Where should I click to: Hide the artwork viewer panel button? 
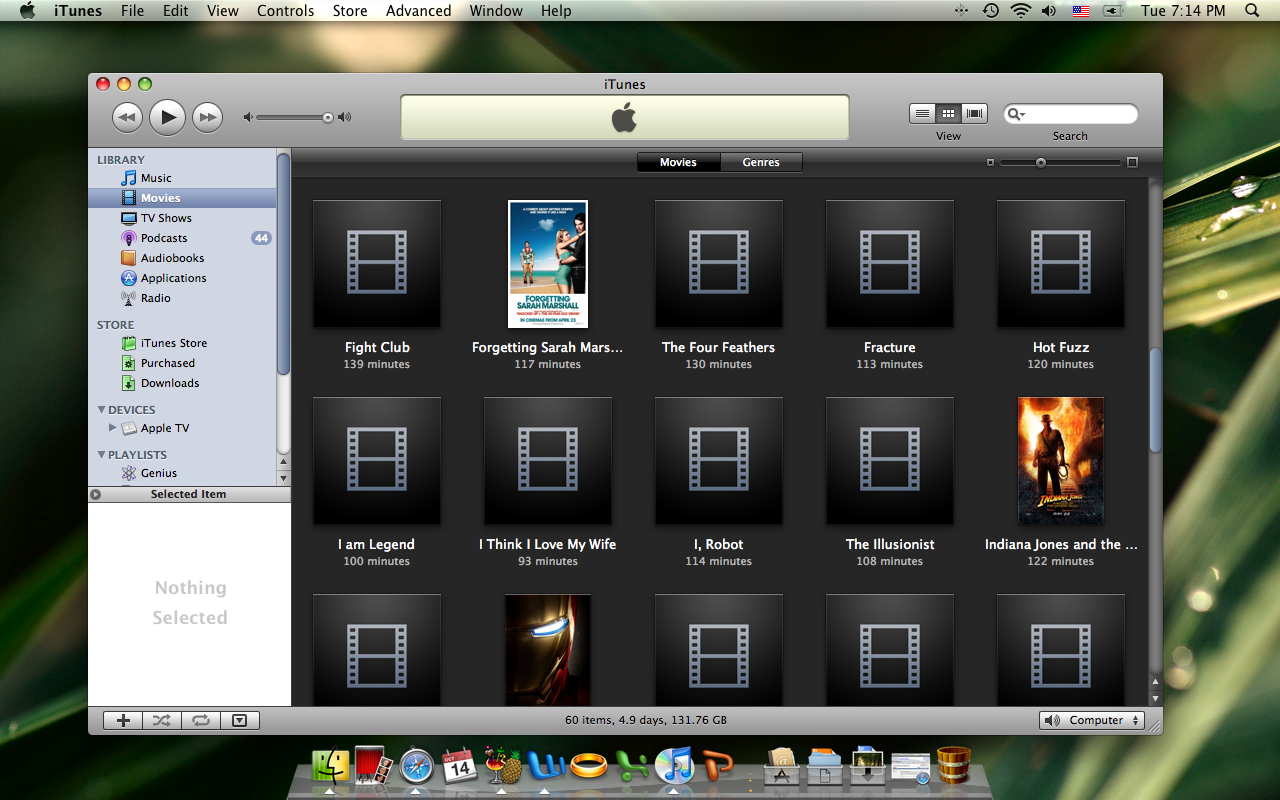239,720
